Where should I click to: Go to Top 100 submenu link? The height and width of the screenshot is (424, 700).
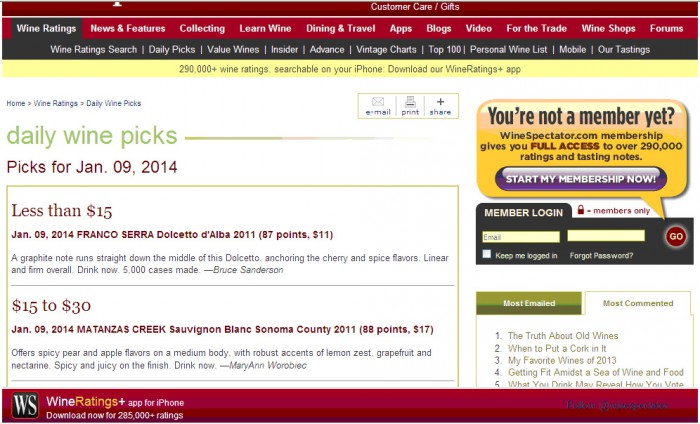(x=445, y=50)
